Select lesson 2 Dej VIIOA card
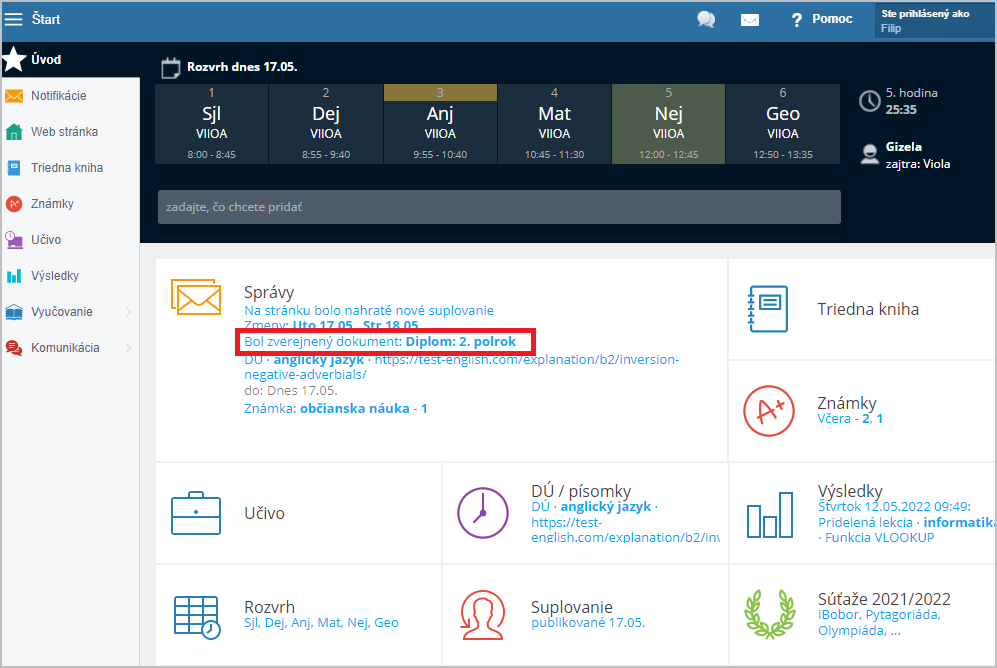This screenshot has height=668, width=997. pyautogui.click(x=326, y=124)
